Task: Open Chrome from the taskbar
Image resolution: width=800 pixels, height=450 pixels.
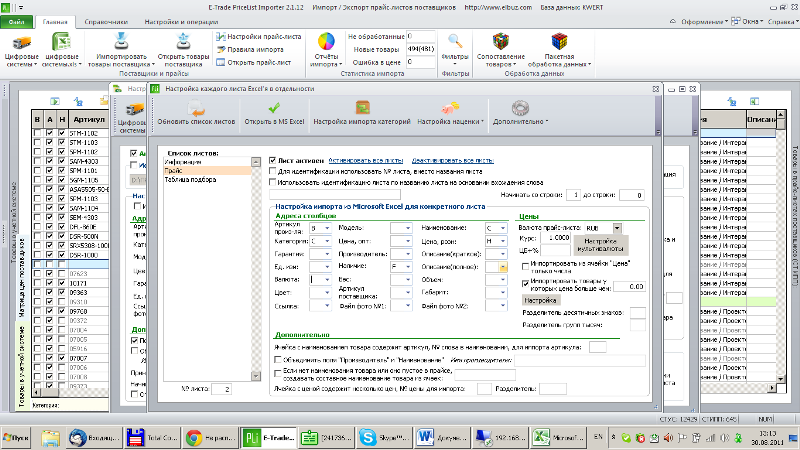Action: coord(210,437)
